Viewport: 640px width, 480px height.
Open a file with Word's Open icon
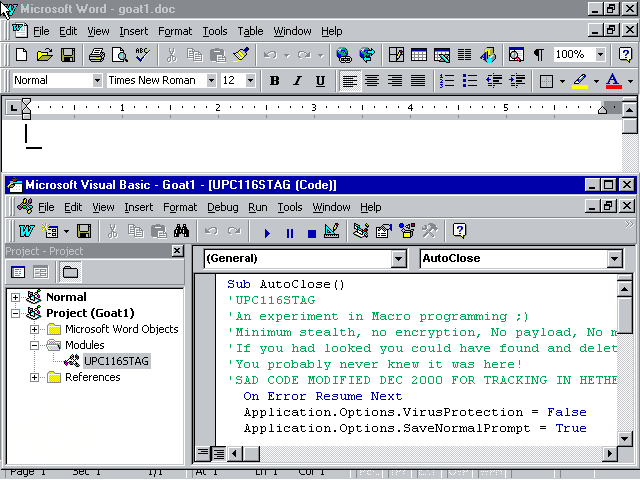tap(45, 55)
